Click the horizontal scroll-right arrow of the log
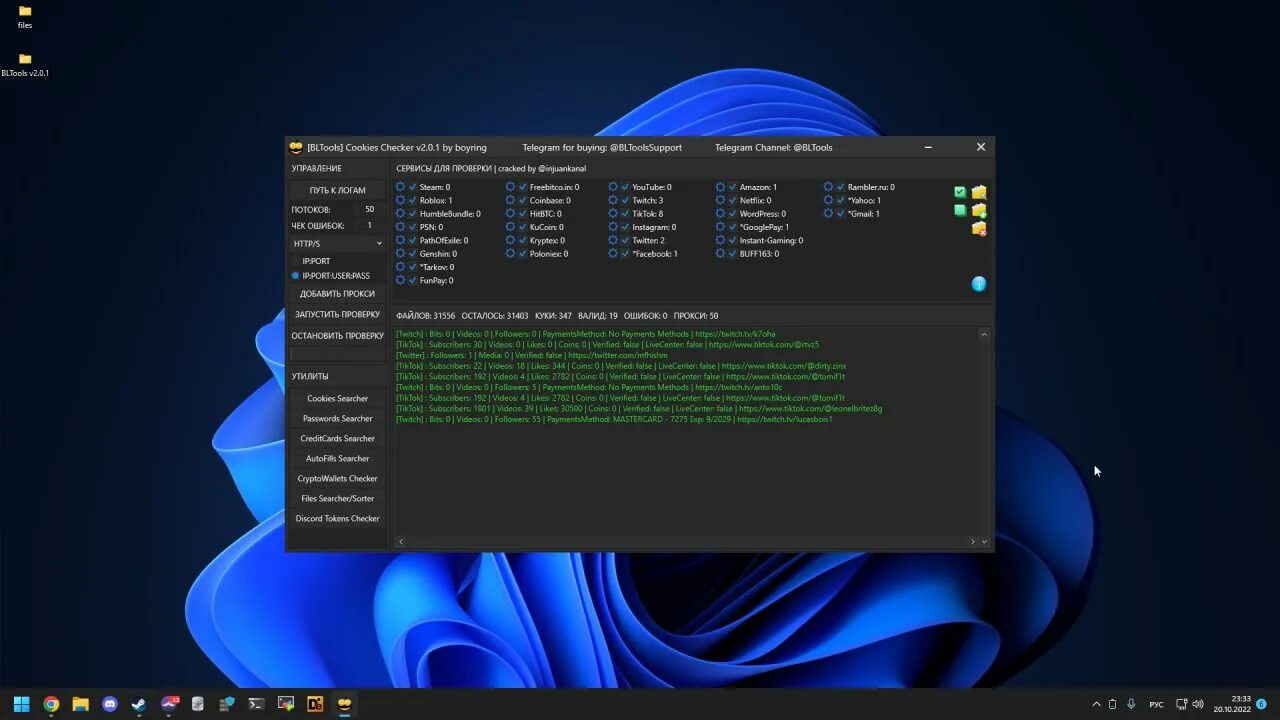This screenshot has height=720, width=1280. coord(972,541)
